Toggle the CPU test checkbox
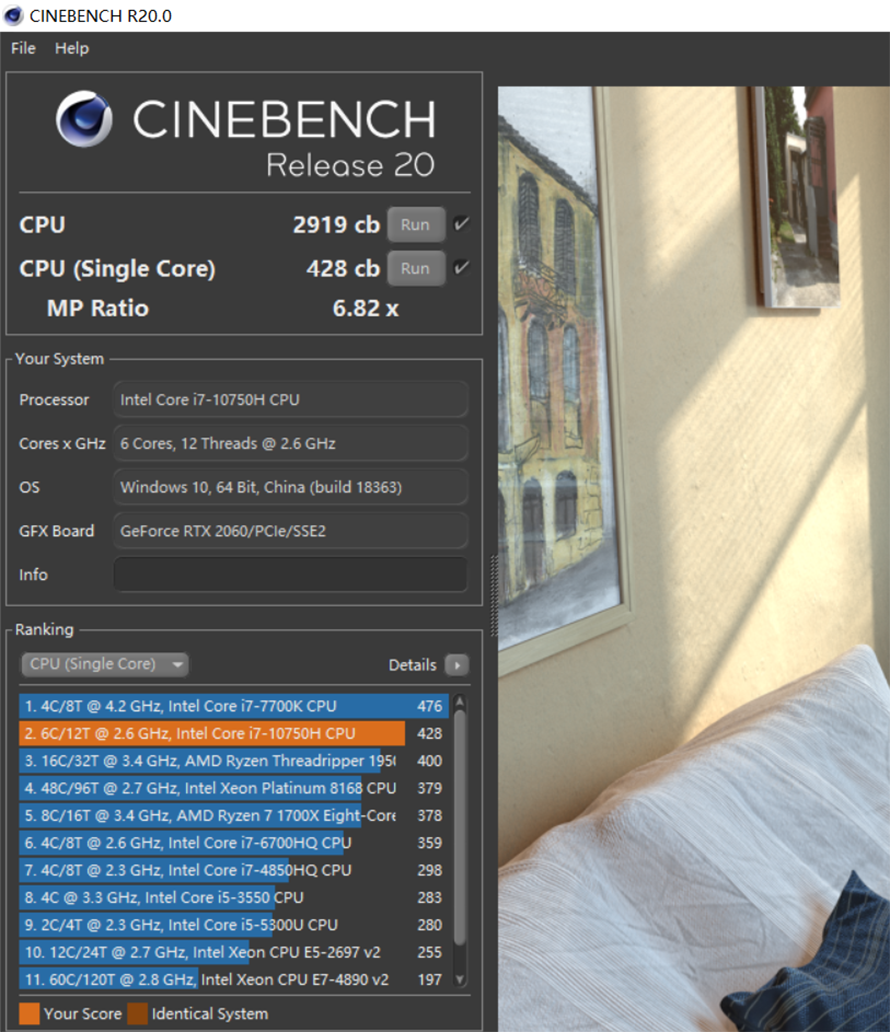 (461, 224)
